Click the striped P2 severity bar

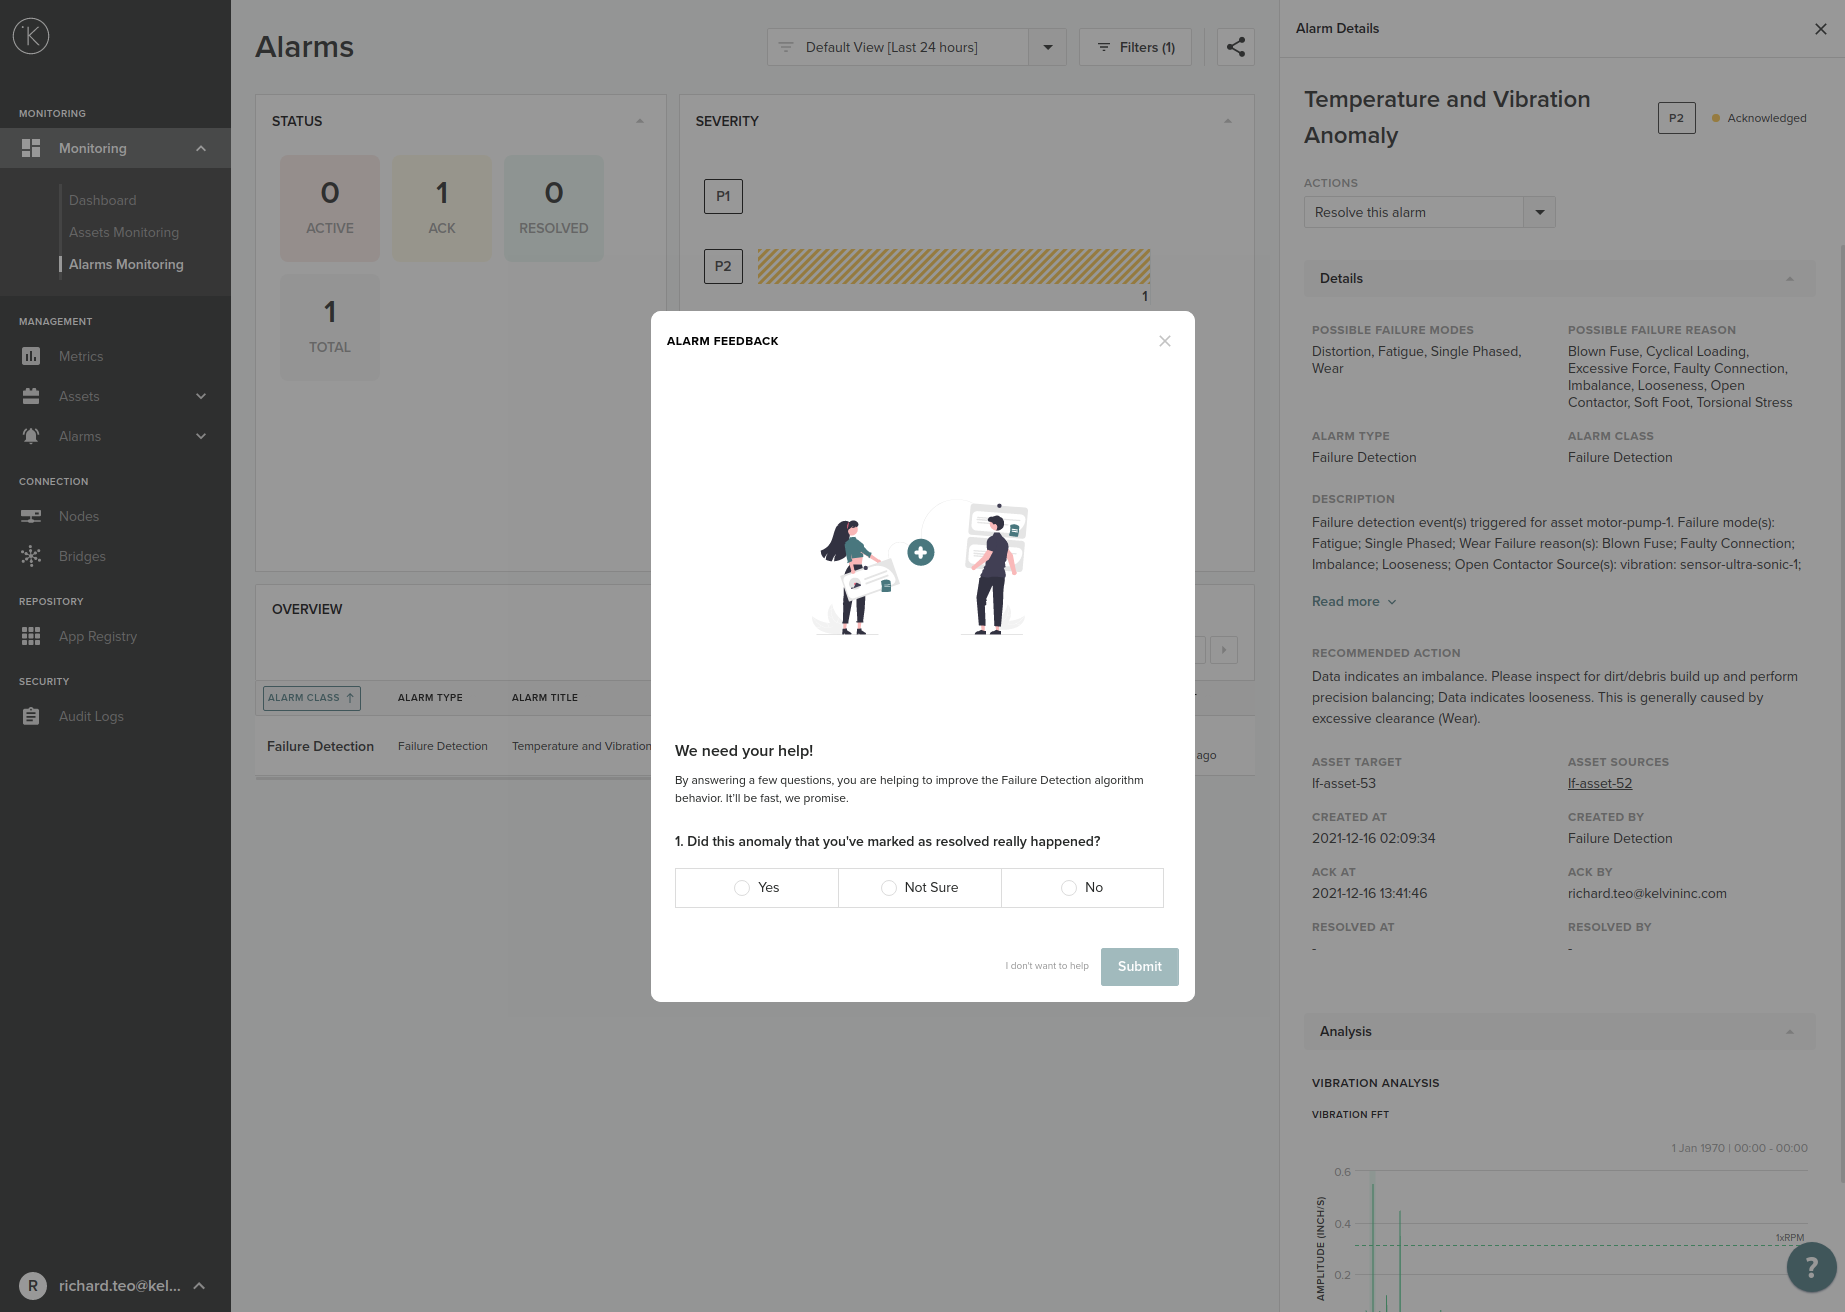coord(953,266)
